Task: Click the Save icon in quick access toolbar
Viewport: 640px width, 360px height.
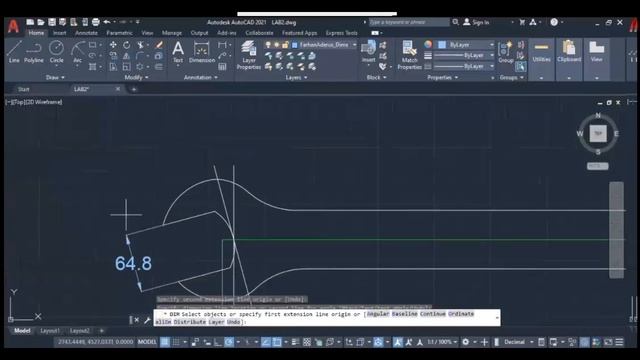Action: 52,22
